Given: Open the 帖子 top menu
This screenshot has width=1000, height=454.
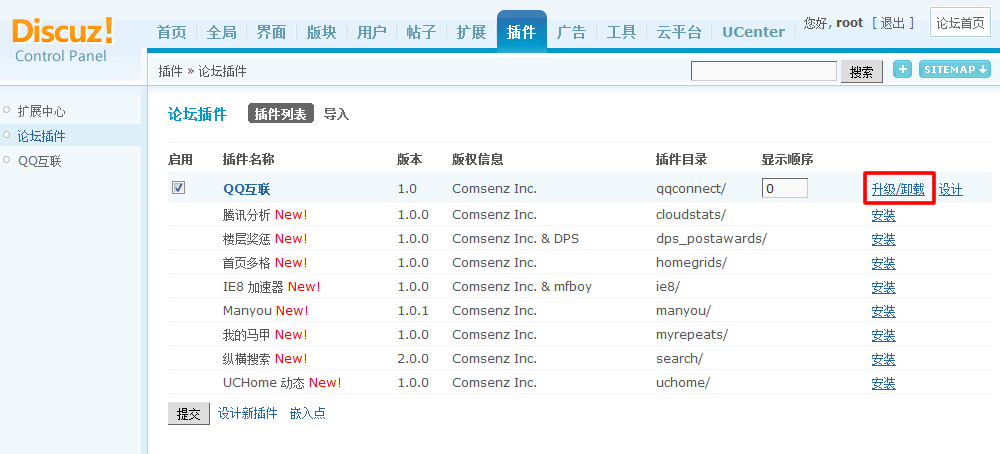Looking at the screenshot, I should coord(421,32).
